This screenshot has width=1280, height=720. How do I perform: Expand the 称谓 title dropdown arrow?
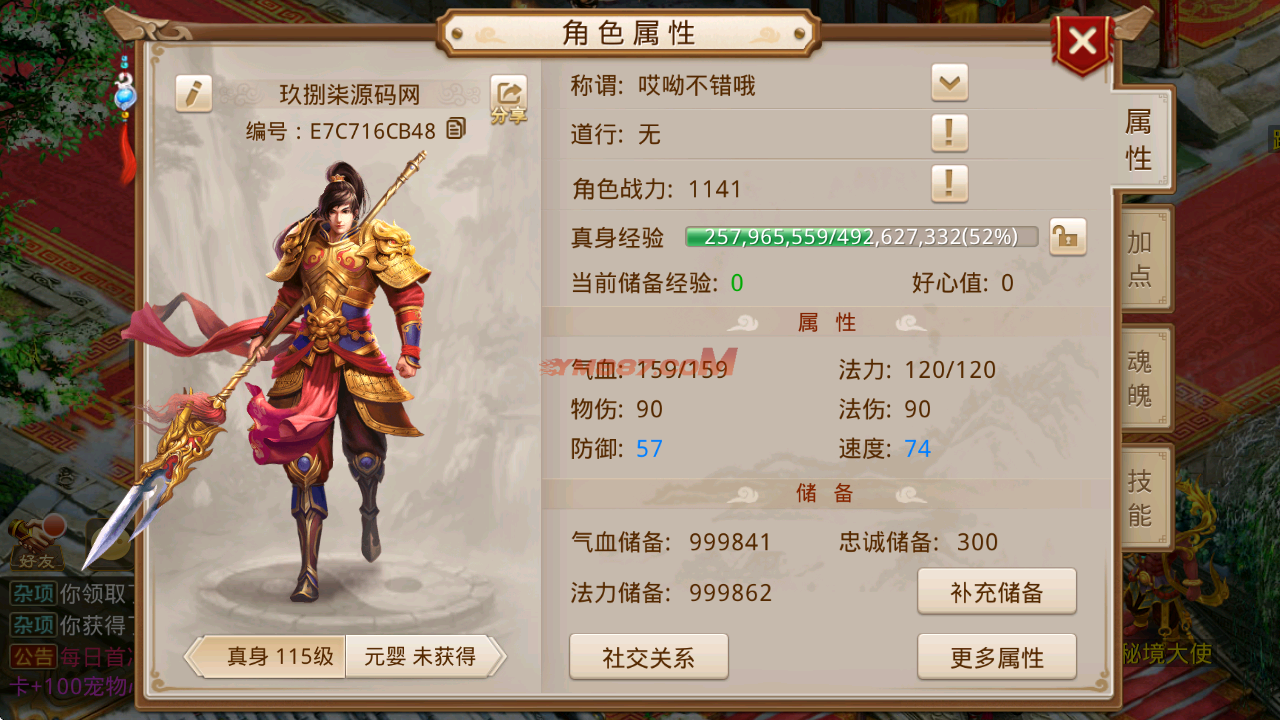[949, 82]
